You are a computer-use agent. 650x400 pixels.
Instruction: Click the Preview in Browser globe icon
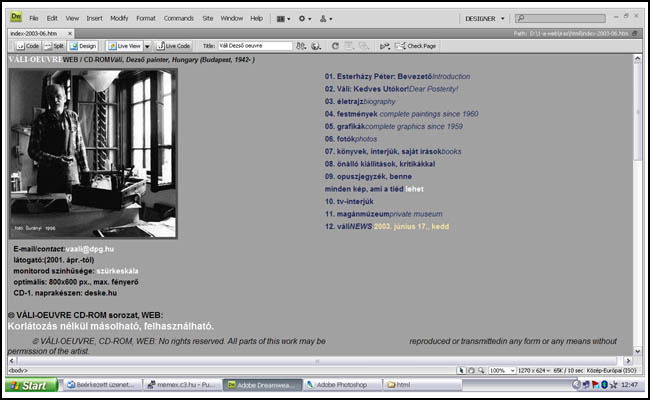(316, 46)
